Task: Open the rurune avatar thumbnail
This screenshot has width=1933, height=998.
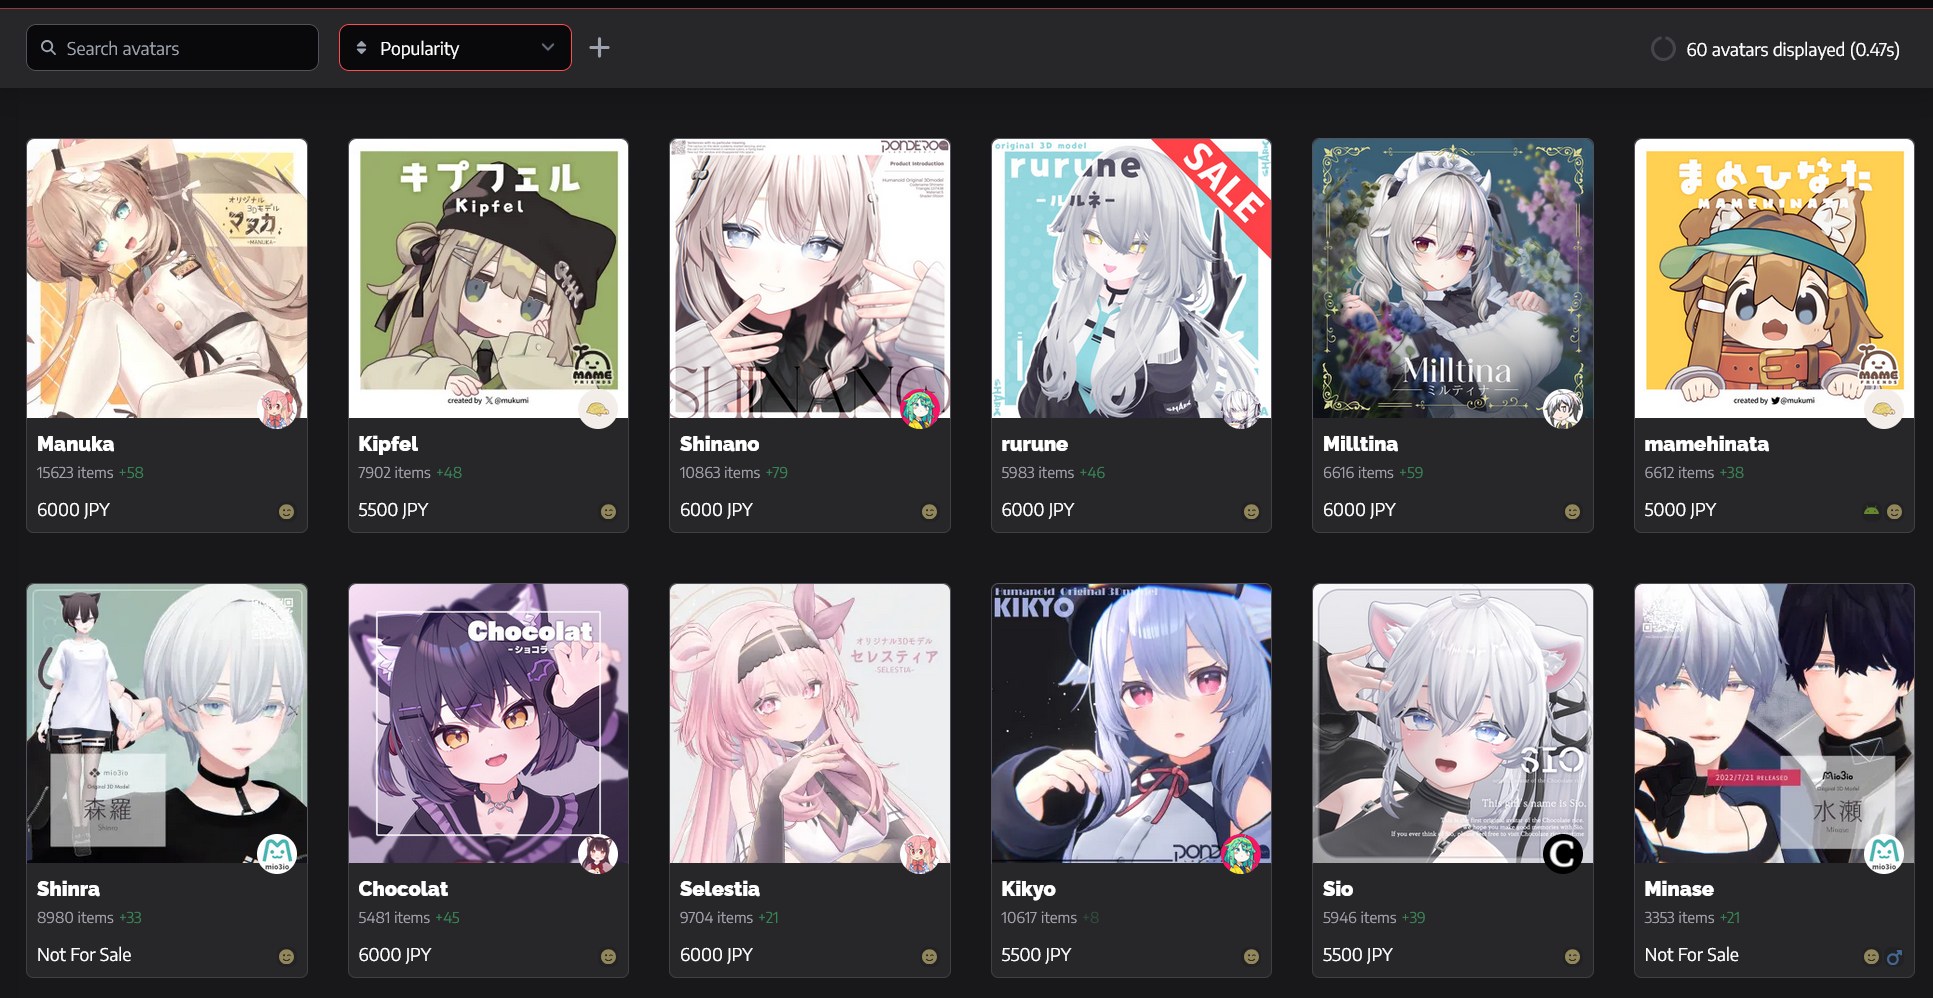Action: pyautogui.click(x=1131, y=278)
